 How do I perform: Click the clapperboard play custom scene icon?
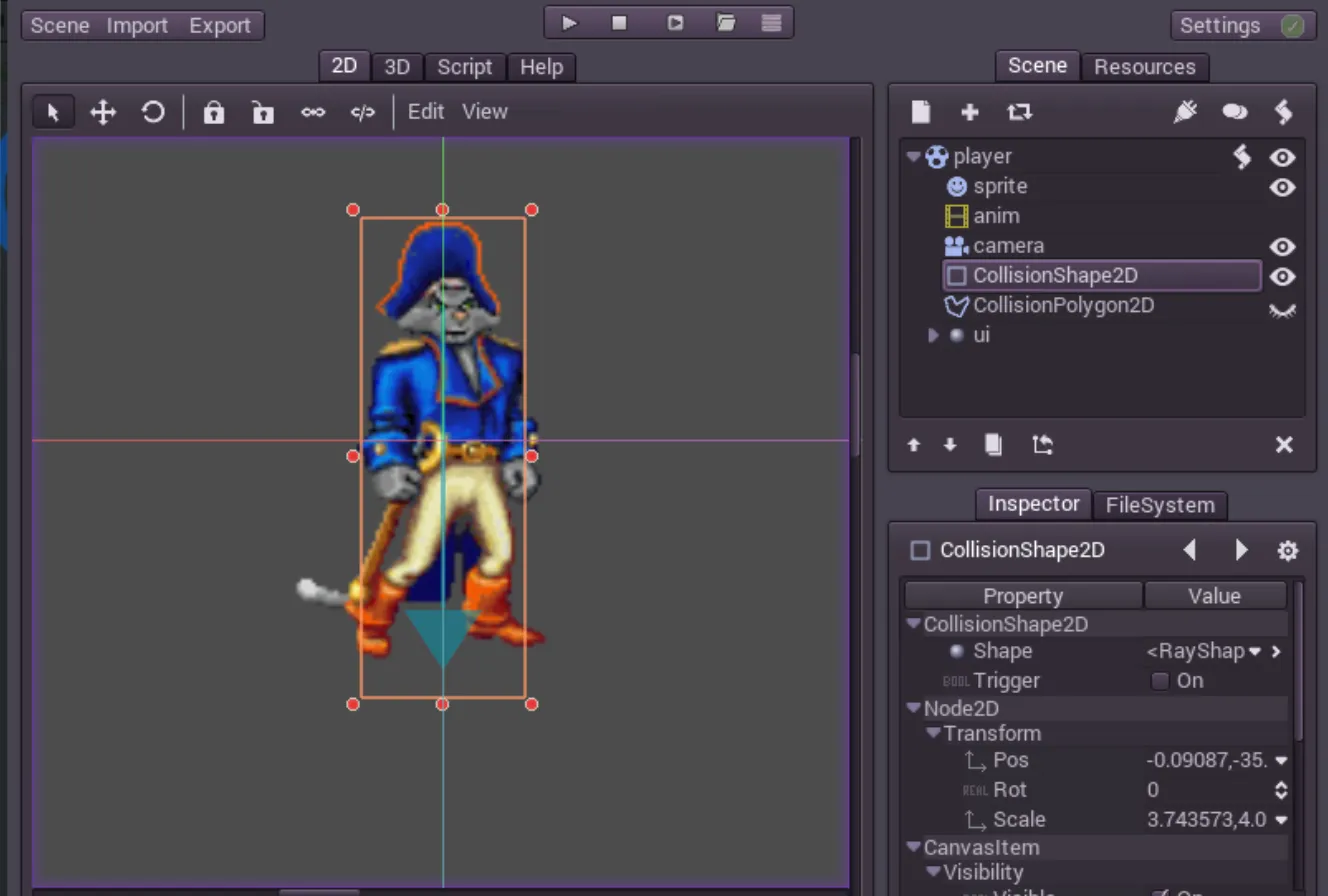coord(726,22)
